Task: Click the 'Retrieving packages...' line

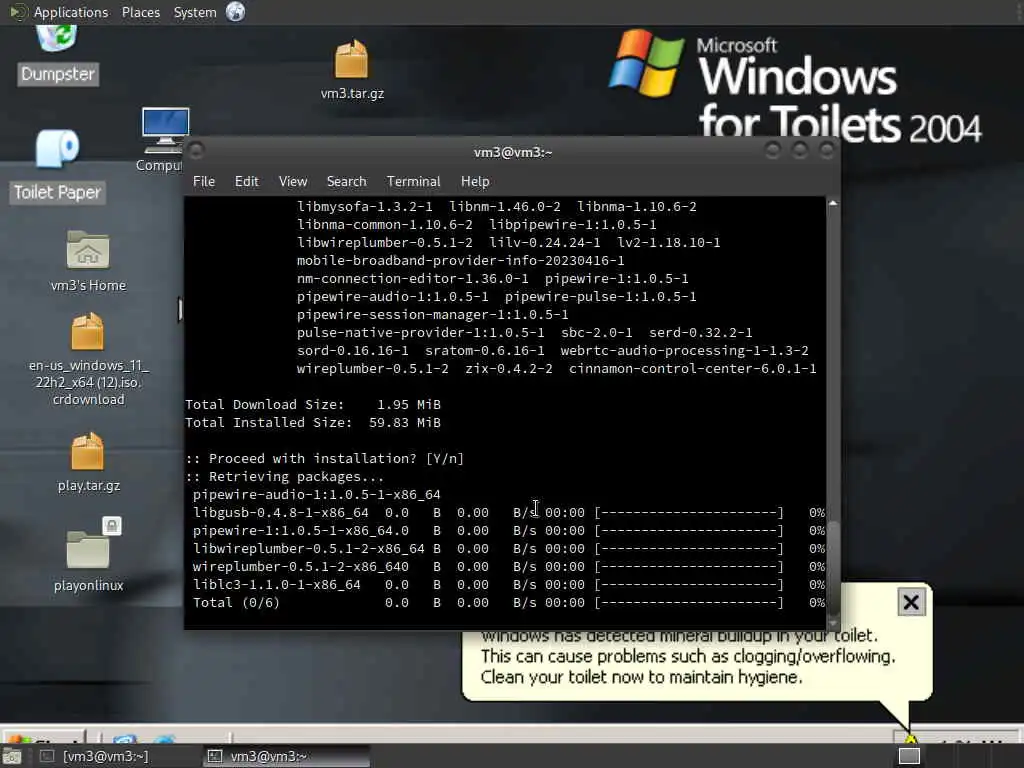Action: click(285, 477)
